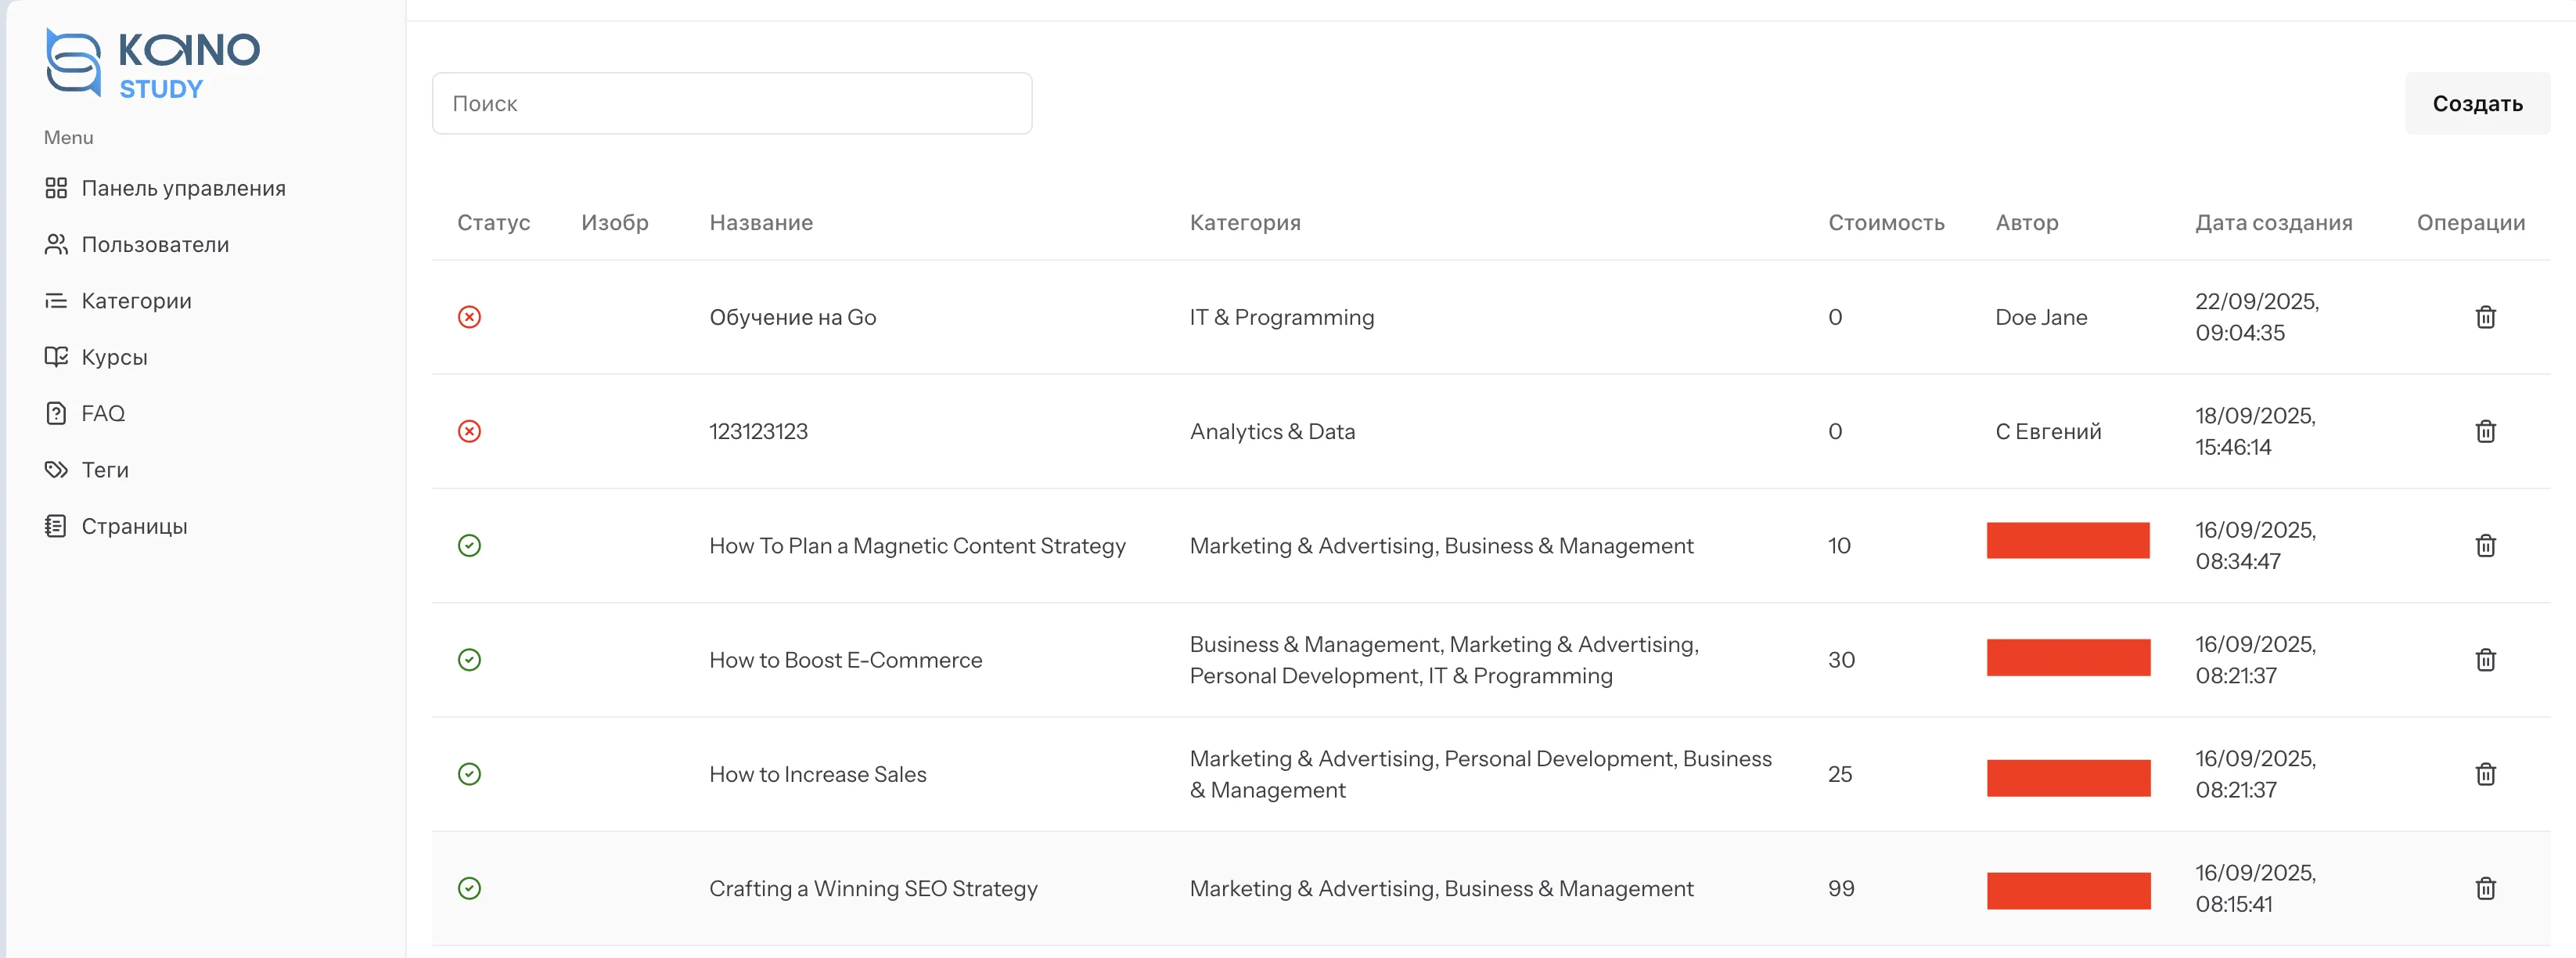This screenshot has width=2576, height=958.
Task: Click the Дата создания column header
Action: point(2272,223)
